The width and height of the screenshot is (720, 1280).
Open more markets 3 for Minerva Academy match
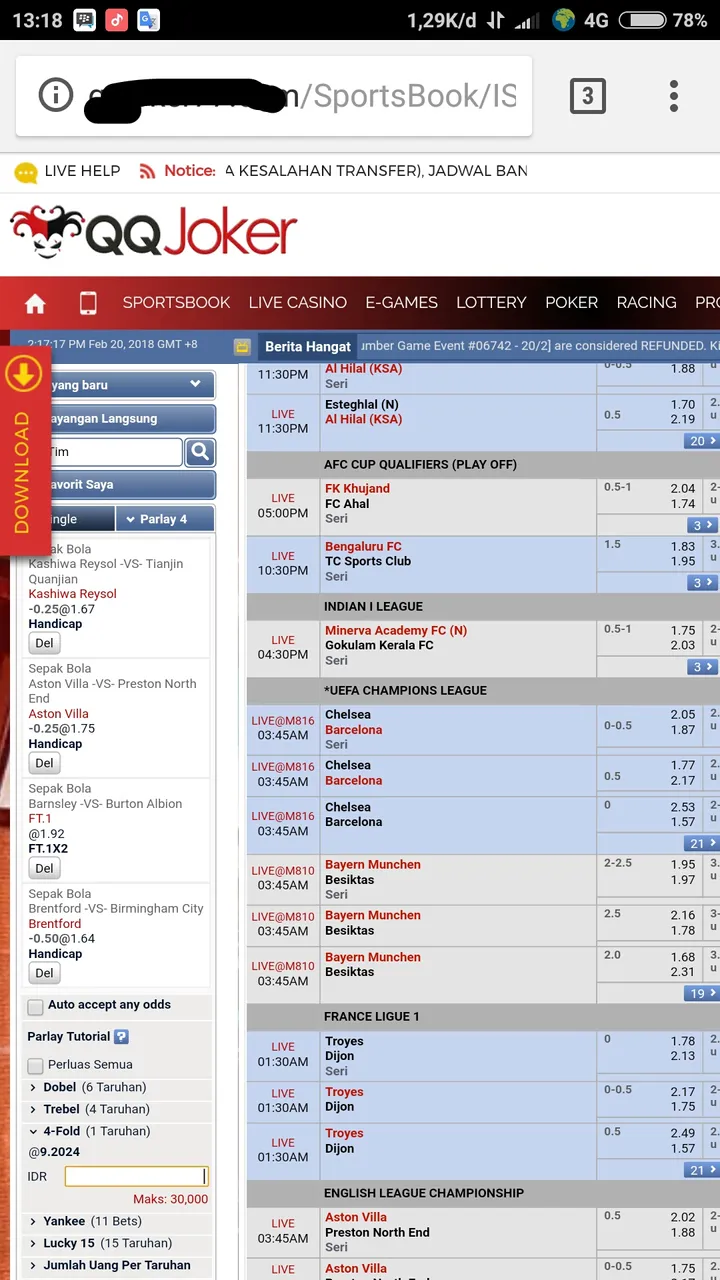[x=703, y=667]
